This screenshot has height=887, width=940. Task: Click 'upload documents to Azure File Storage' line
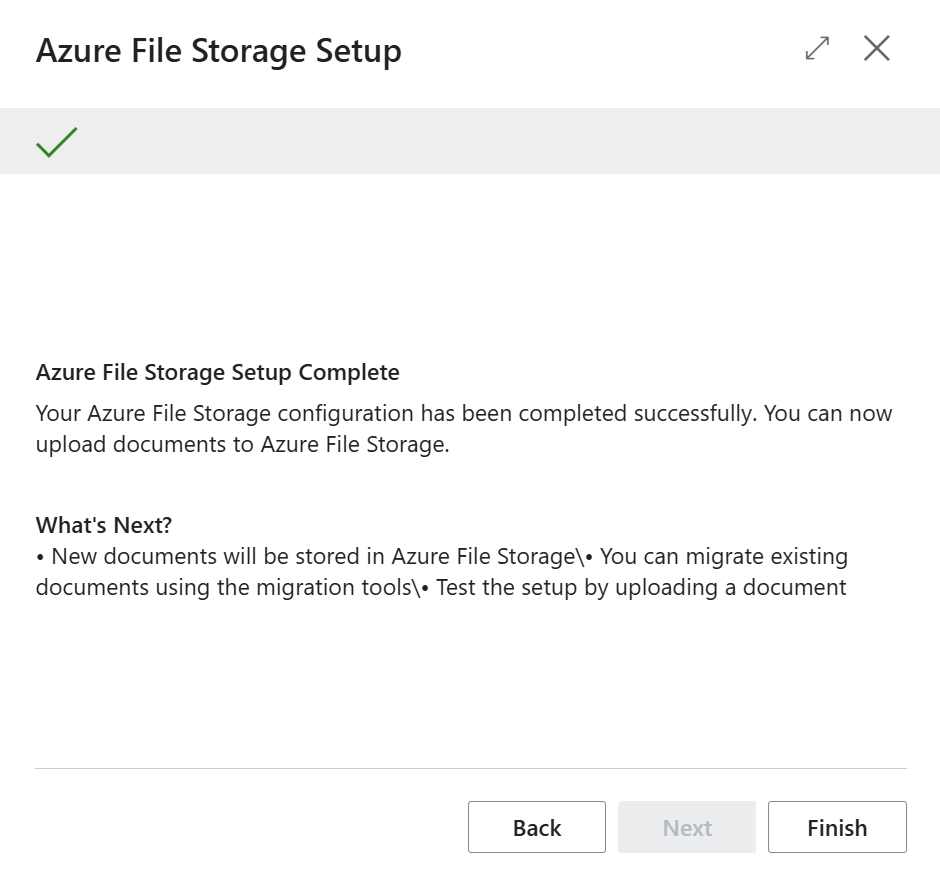[x=242, y=445]
